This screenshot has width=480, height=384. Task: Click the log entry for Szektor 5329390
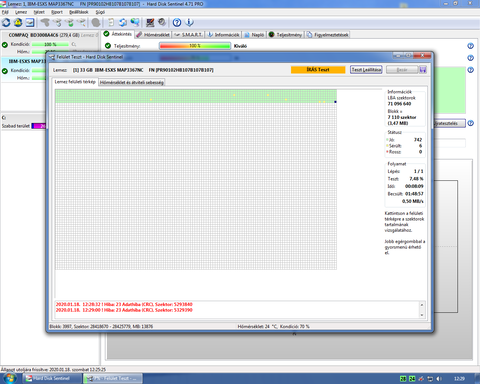point(124,310)
